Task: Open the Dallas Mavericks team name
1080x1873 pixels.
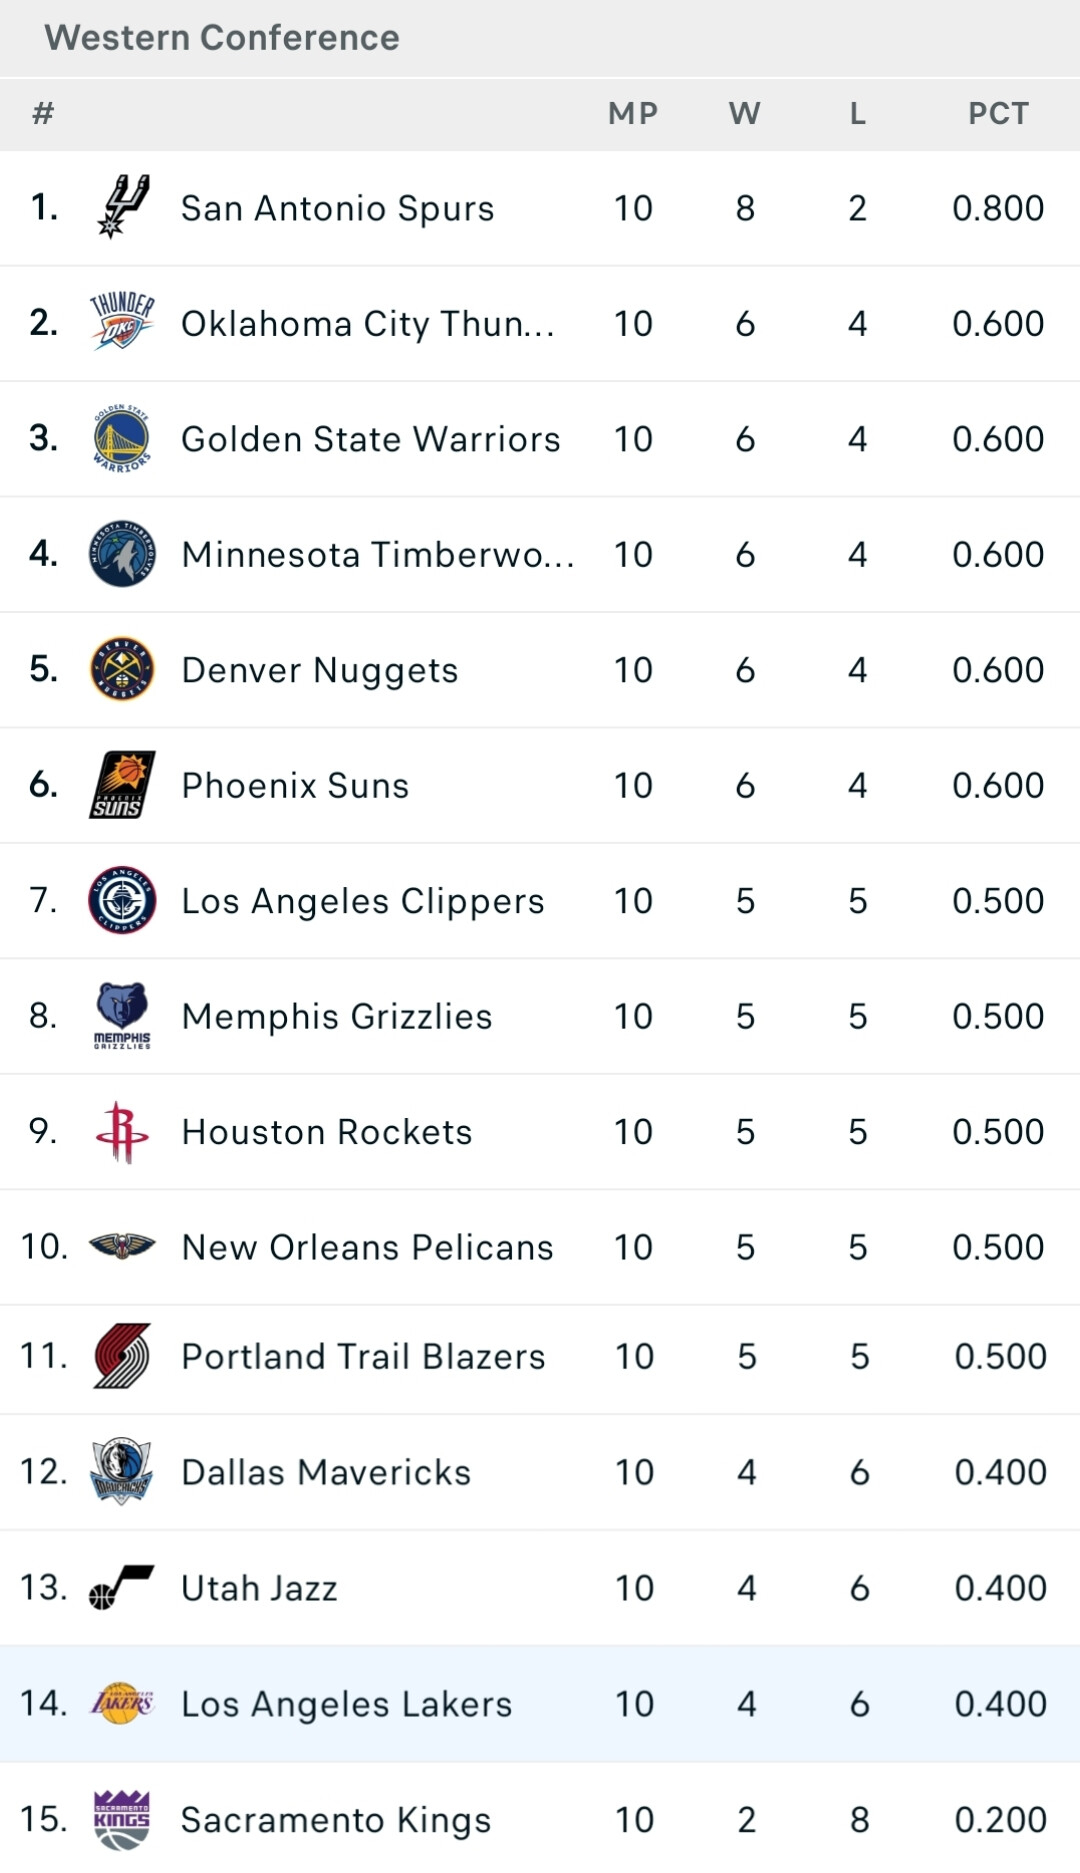Action: (326, 1472)
